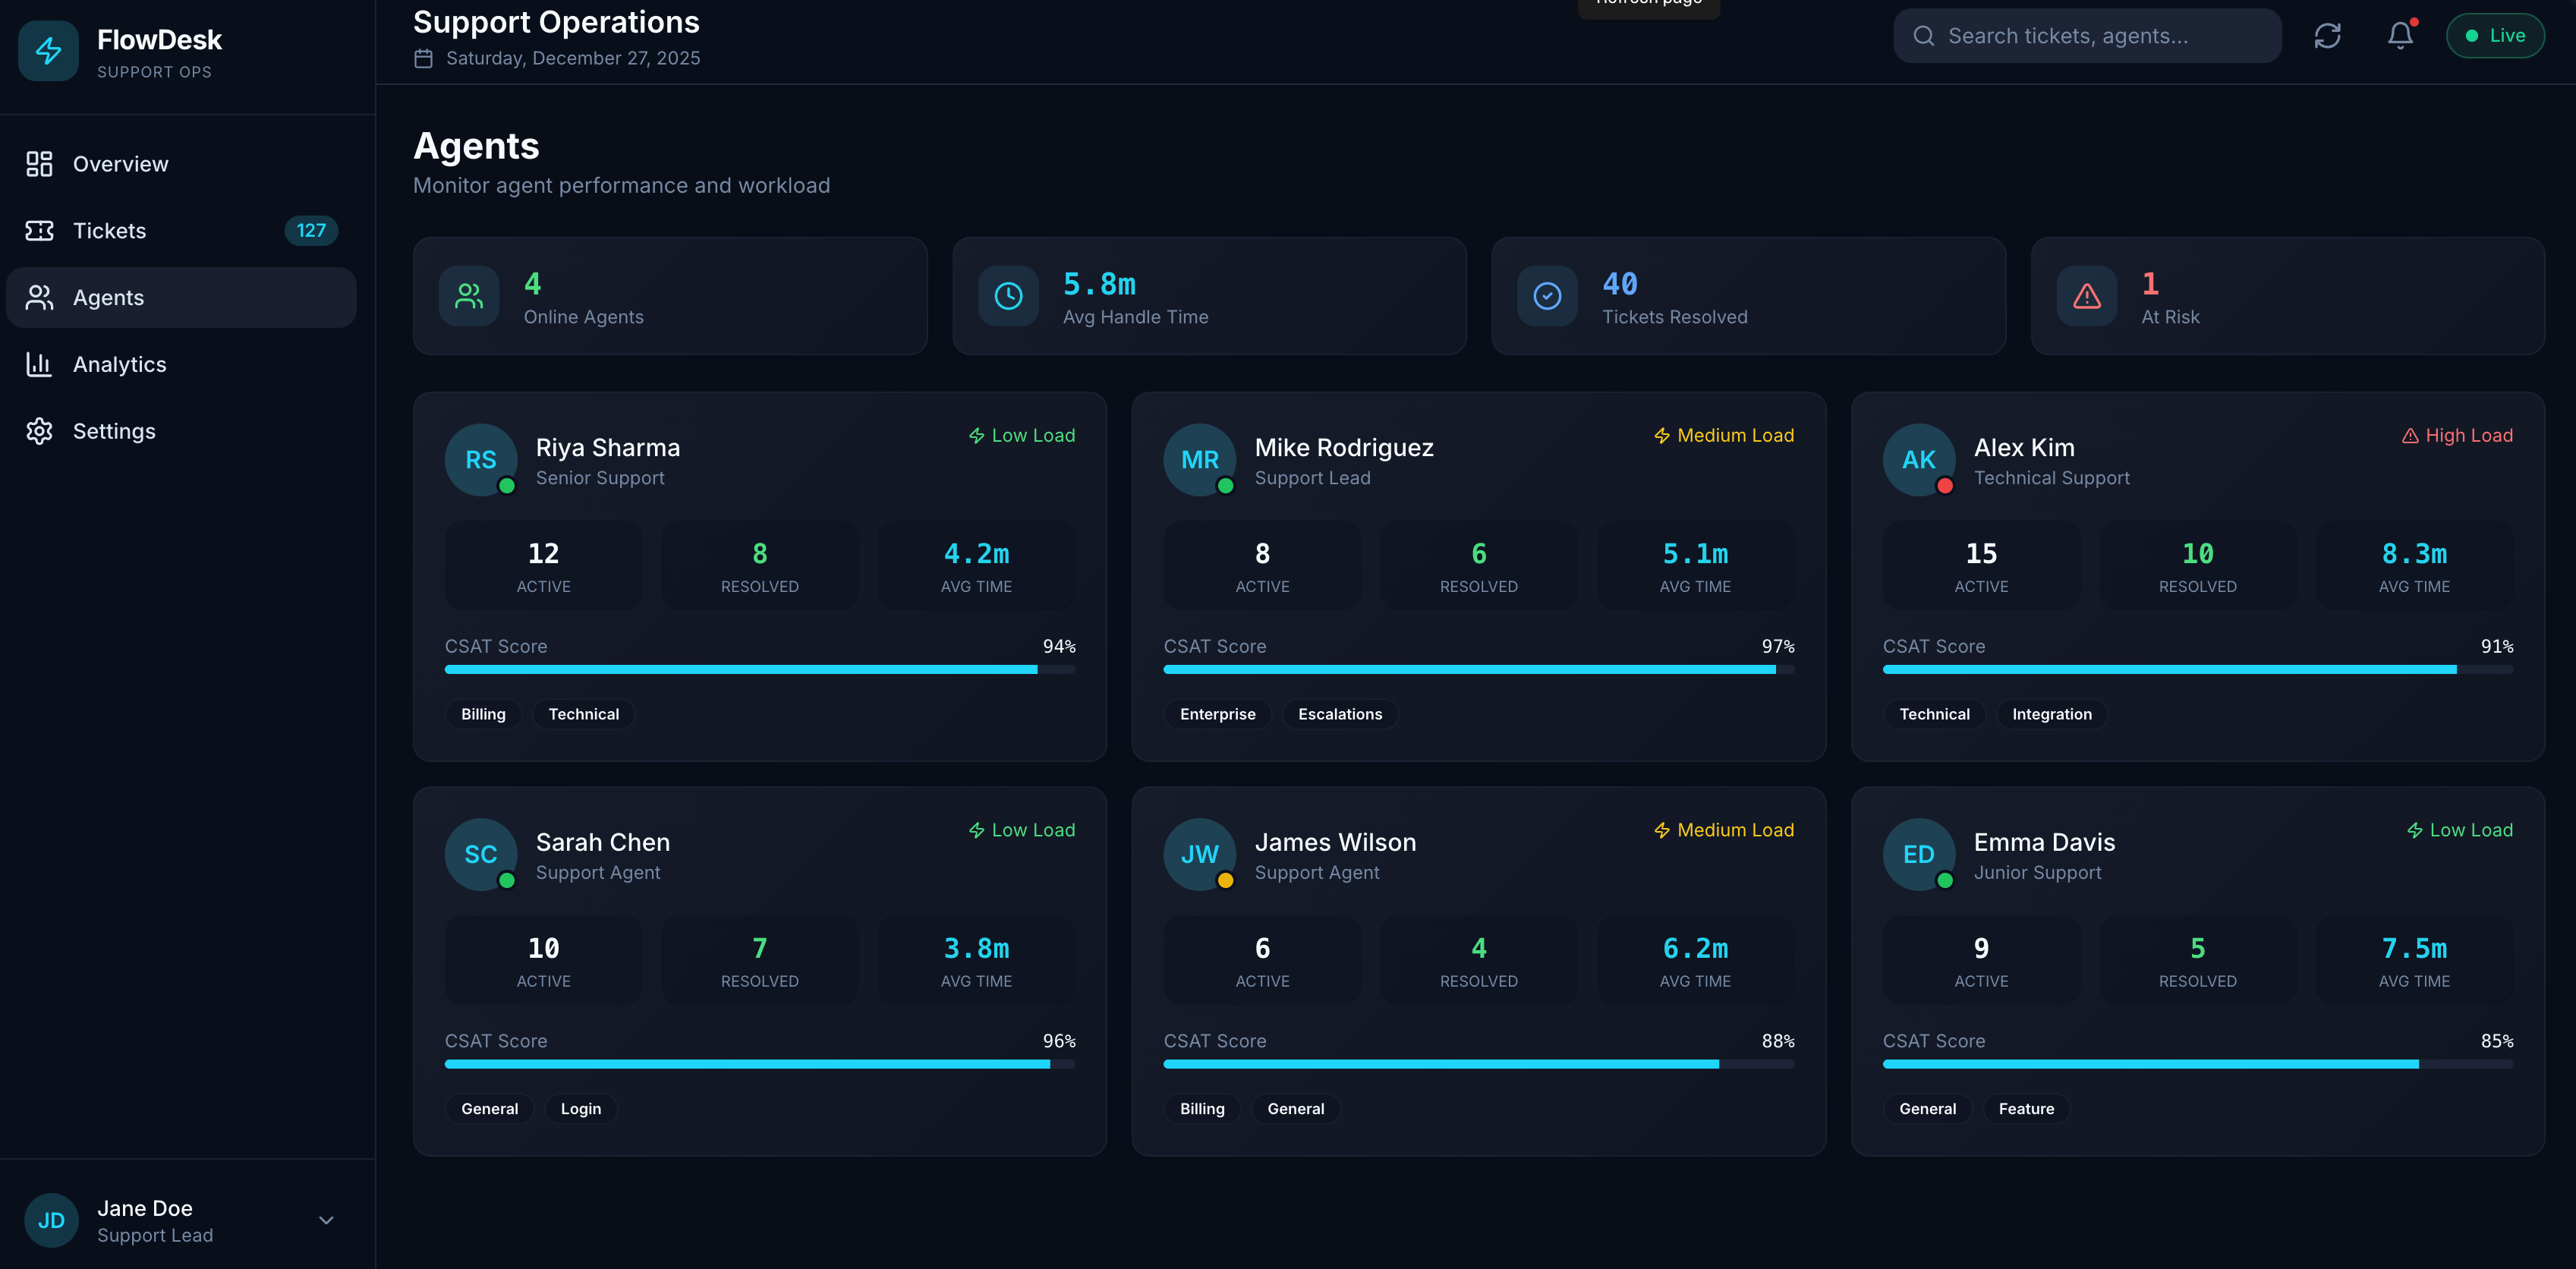Click Mike Rodriguez's 6 RESOLVED stat
Screen dimensions: 2576x1269
click(x=1479, y=566)
